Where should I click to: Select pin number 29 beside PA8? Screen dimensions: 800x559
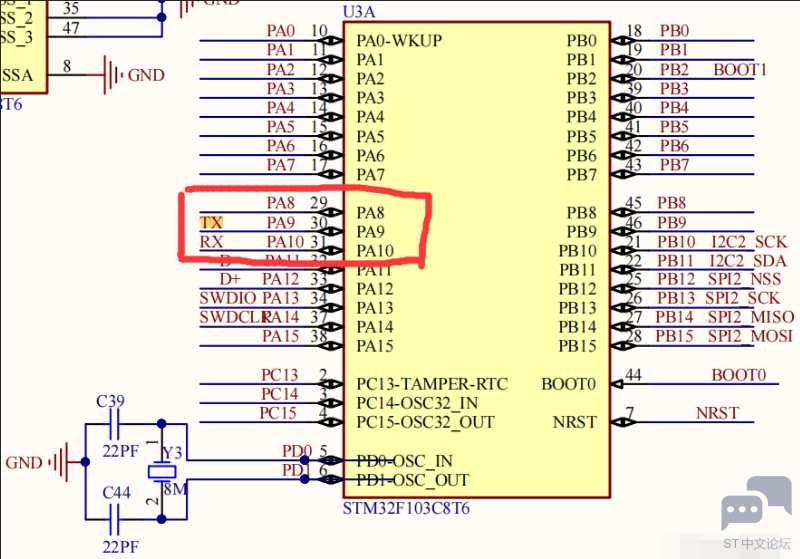pos(319,203)
